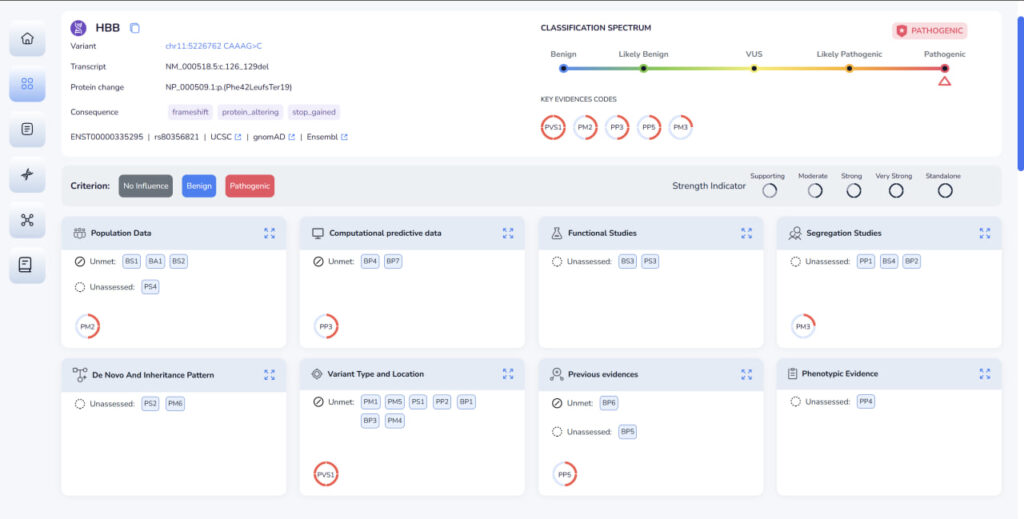Screen dimensions: 1024x519
Task: Click the PP3 key evidence circle
Action: [616, 127]
